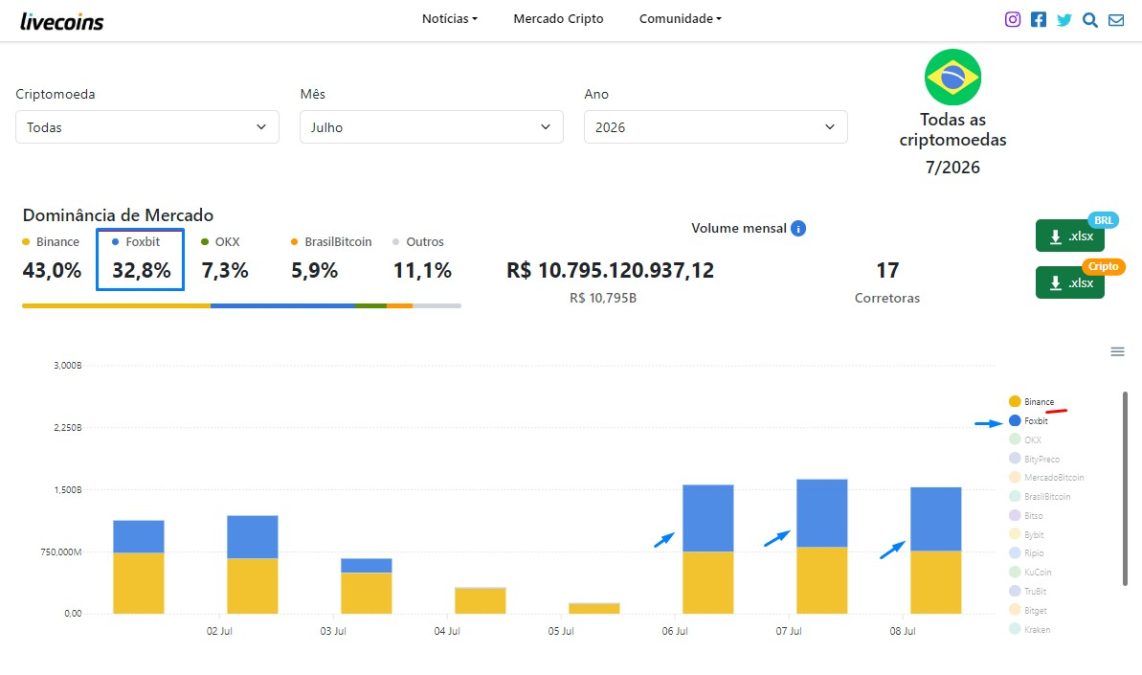Go to livecoins home via logo
Screen dimensions: 1142x675
pos(62,22)
